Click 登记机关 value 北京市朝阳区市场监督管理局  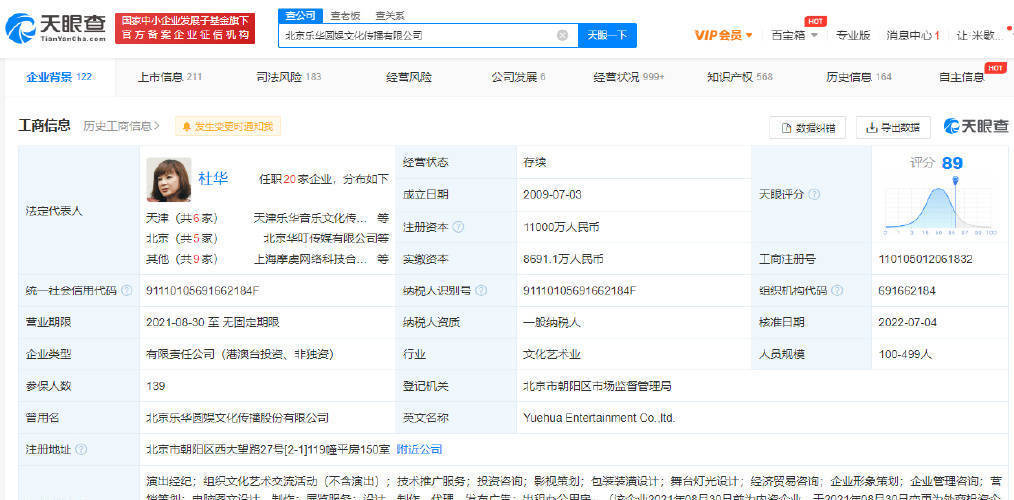coord(597,386)
